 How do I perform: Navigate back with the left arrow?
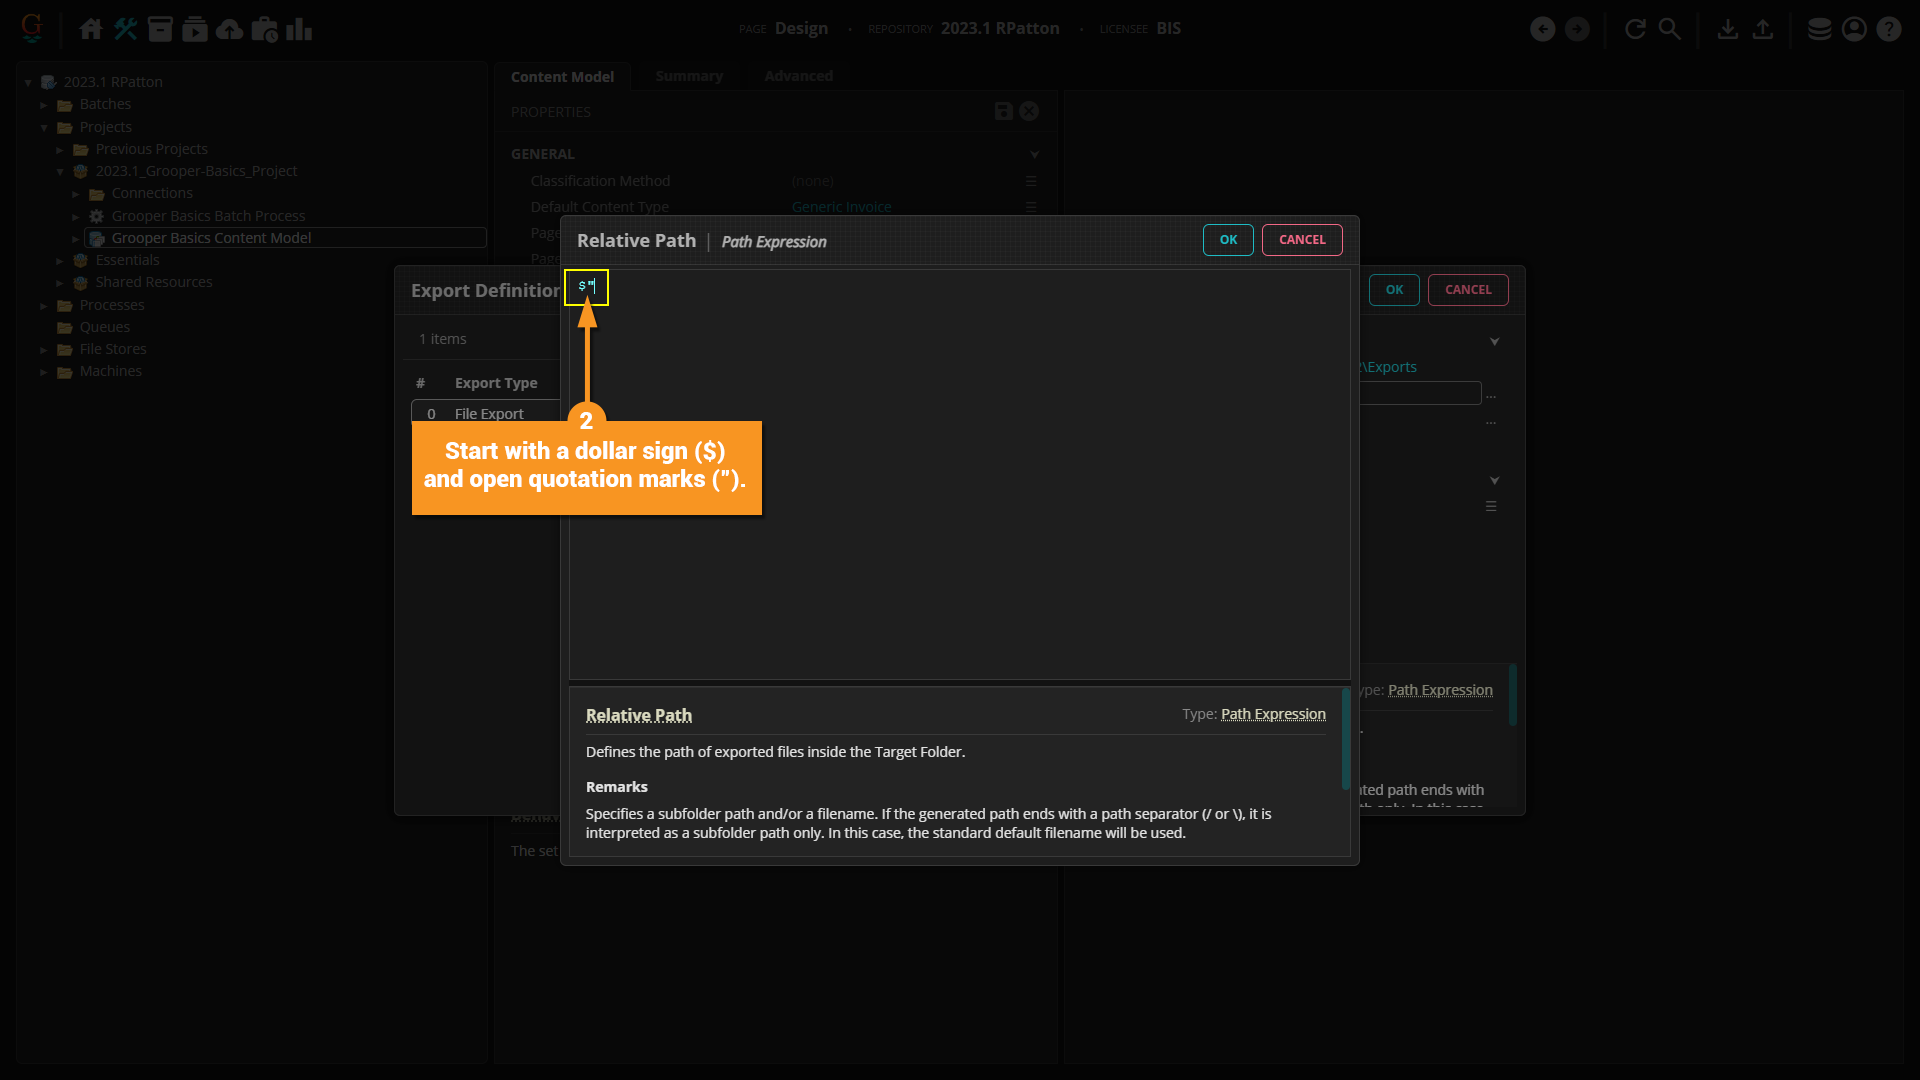[x=1542, y=29]
